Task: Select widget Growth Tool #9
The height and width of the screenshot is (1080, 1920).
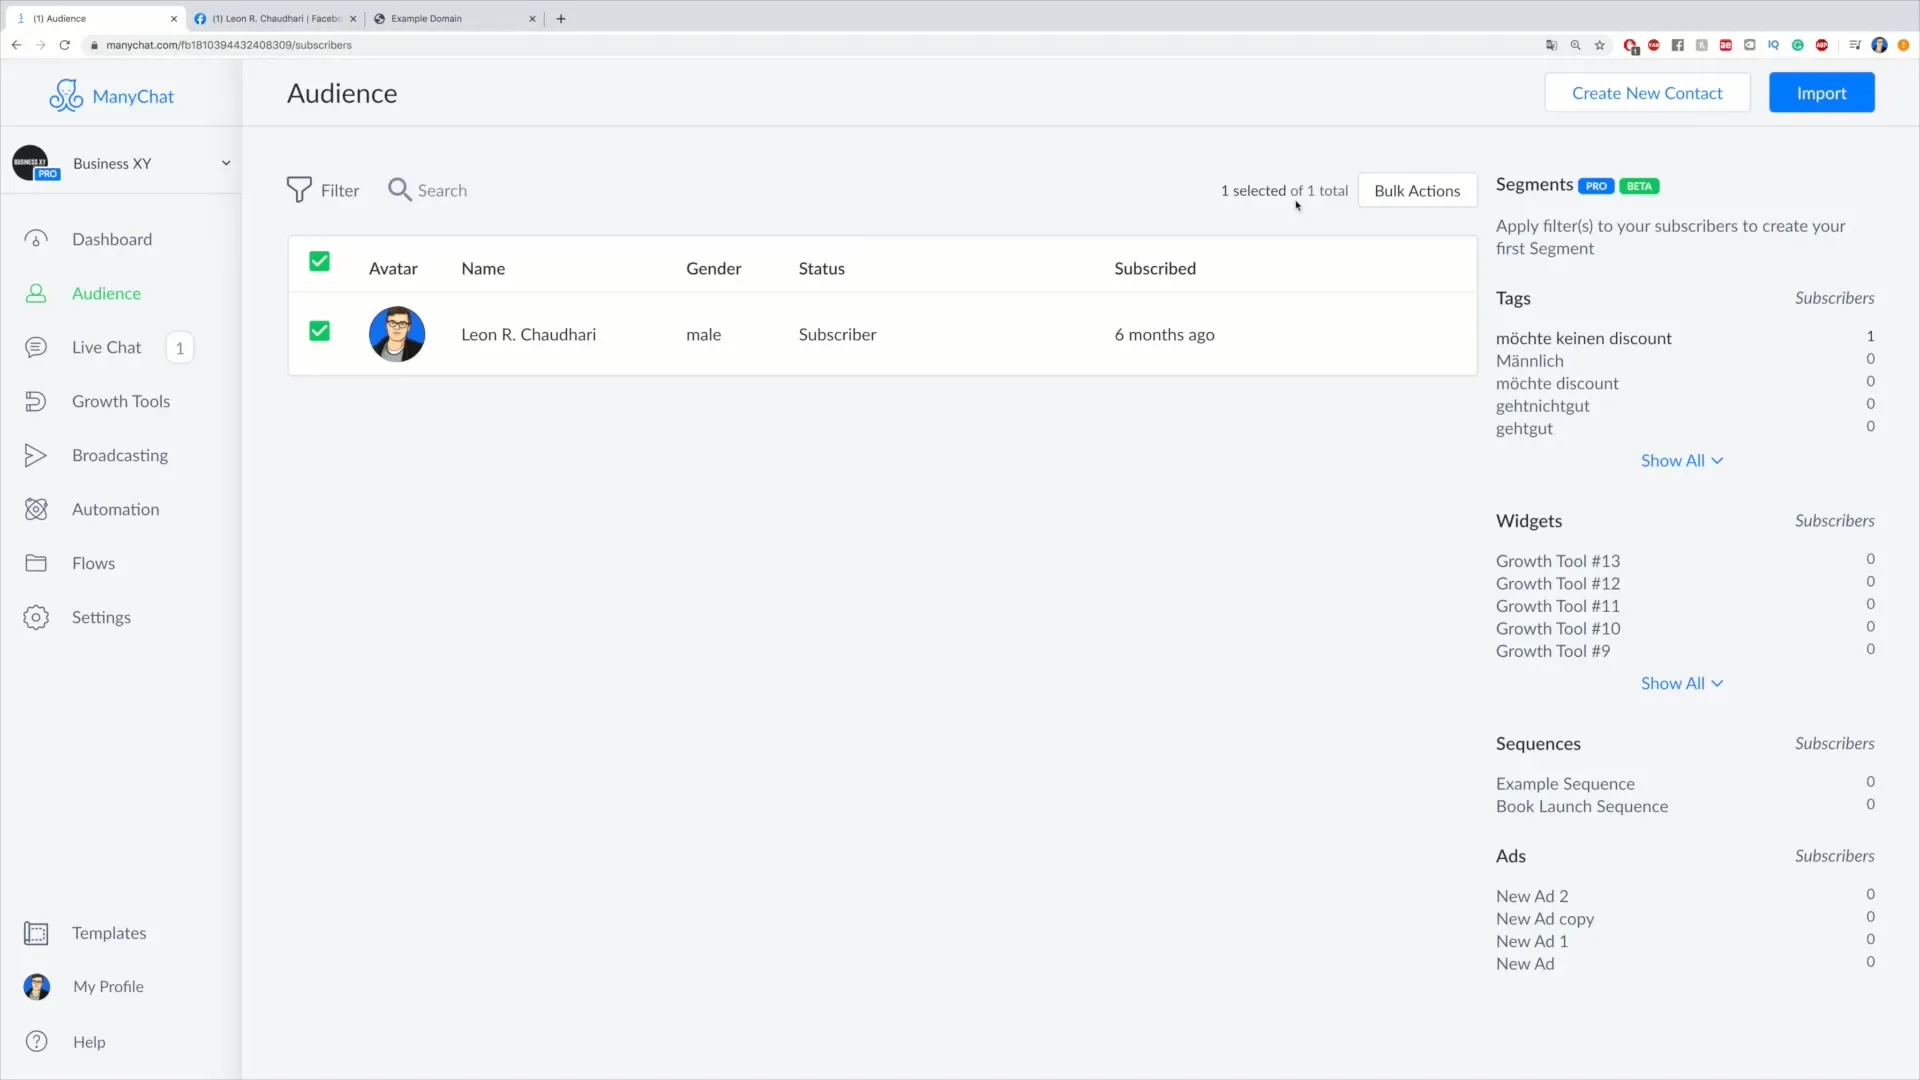Action: pos(1553,651)
